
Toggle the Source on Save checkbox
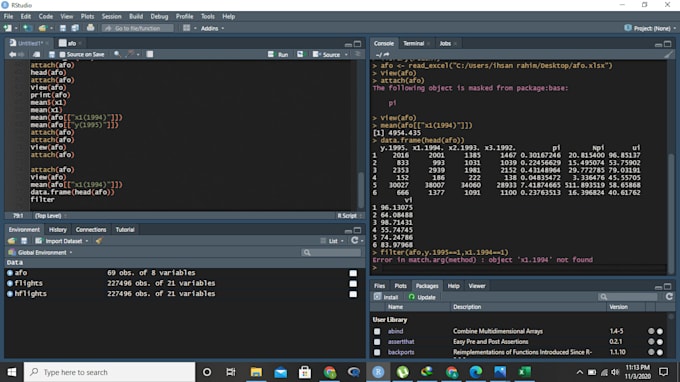[62, 55]
